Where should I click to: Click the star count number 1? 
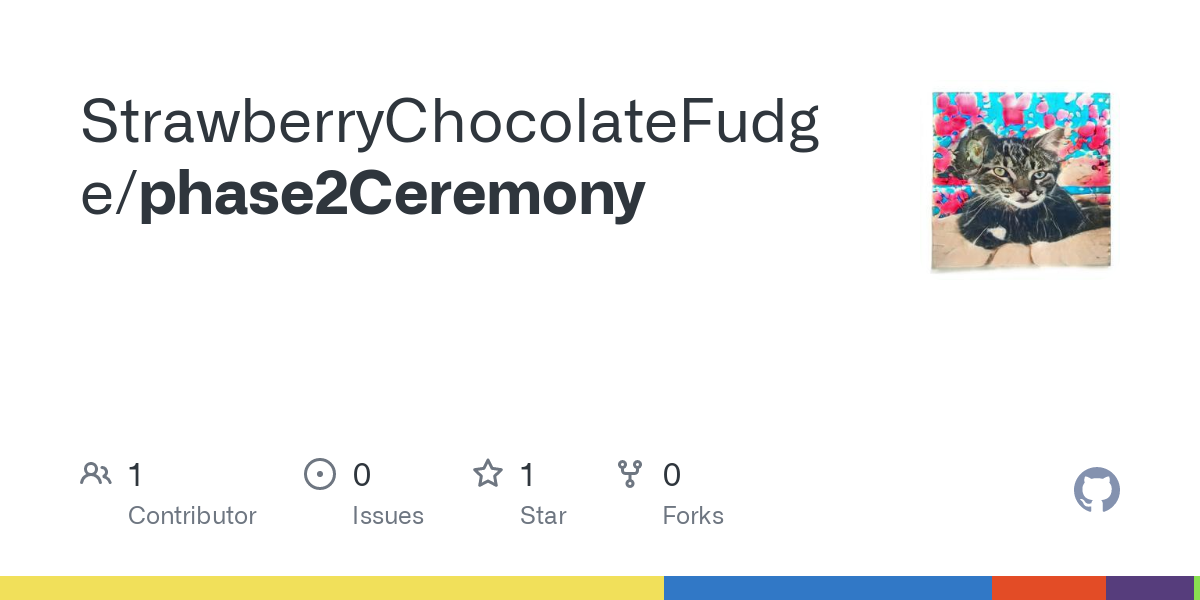coord(527,475)
